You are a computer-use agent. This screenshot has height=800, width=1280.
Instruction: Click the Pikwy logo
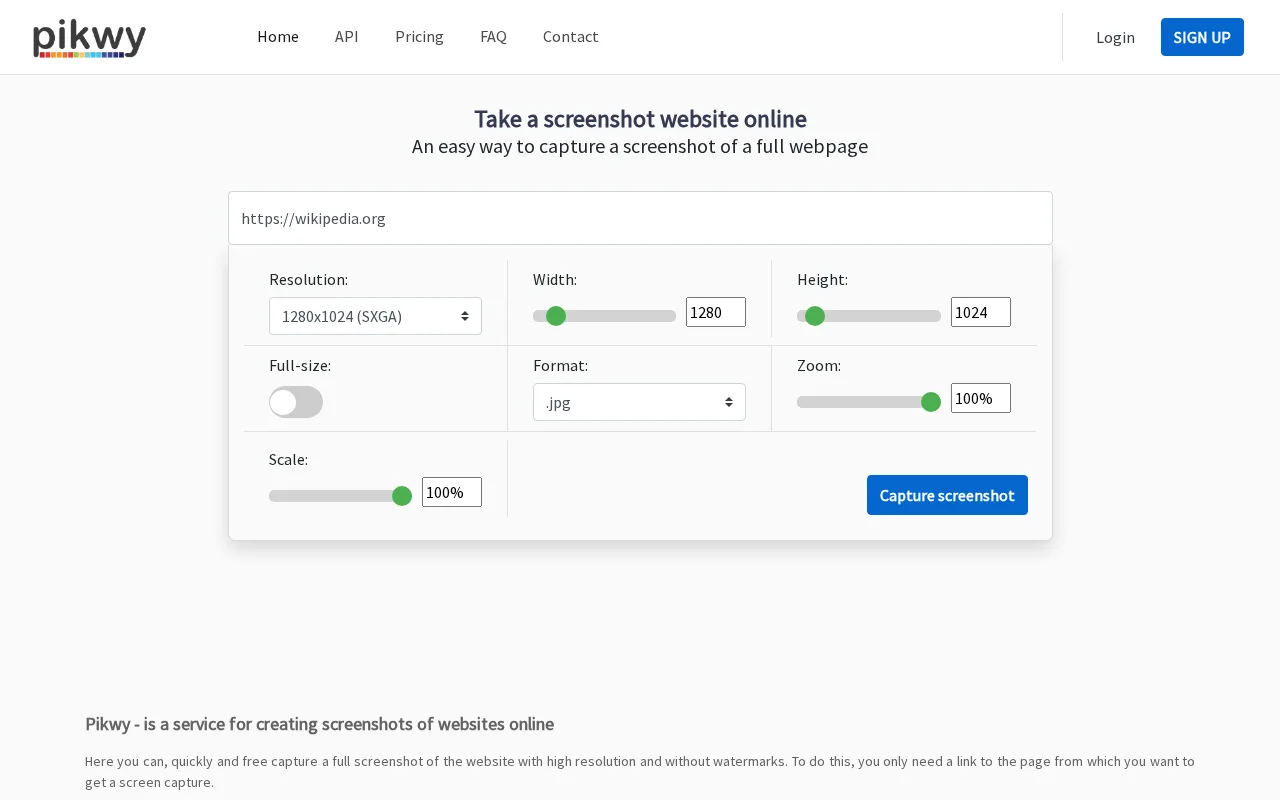(90, 38)
